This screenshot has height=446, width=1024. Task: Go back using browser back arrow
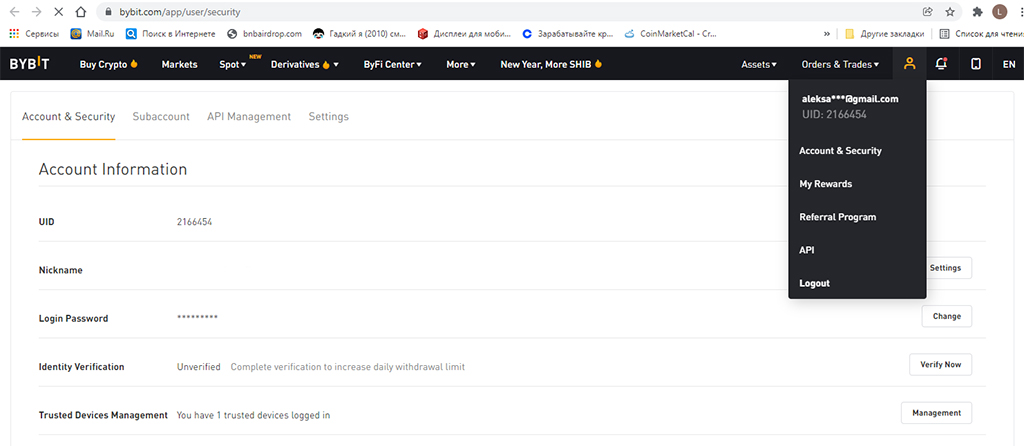coord(14,12)
